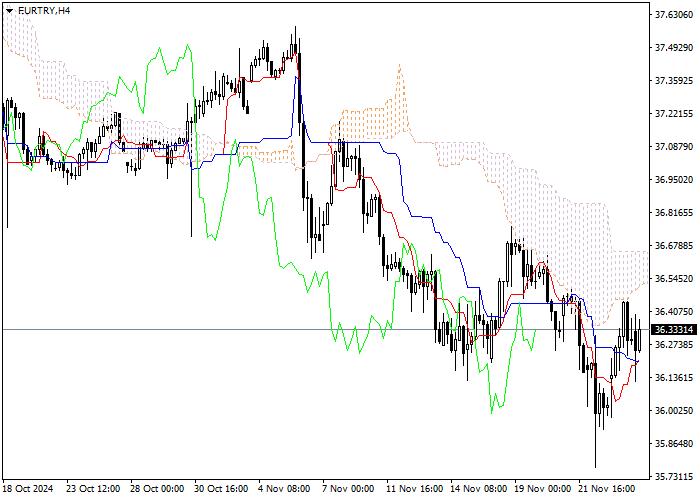
Task: Click the 7 Nov 00:00 time label
Action: click(348, 489)
